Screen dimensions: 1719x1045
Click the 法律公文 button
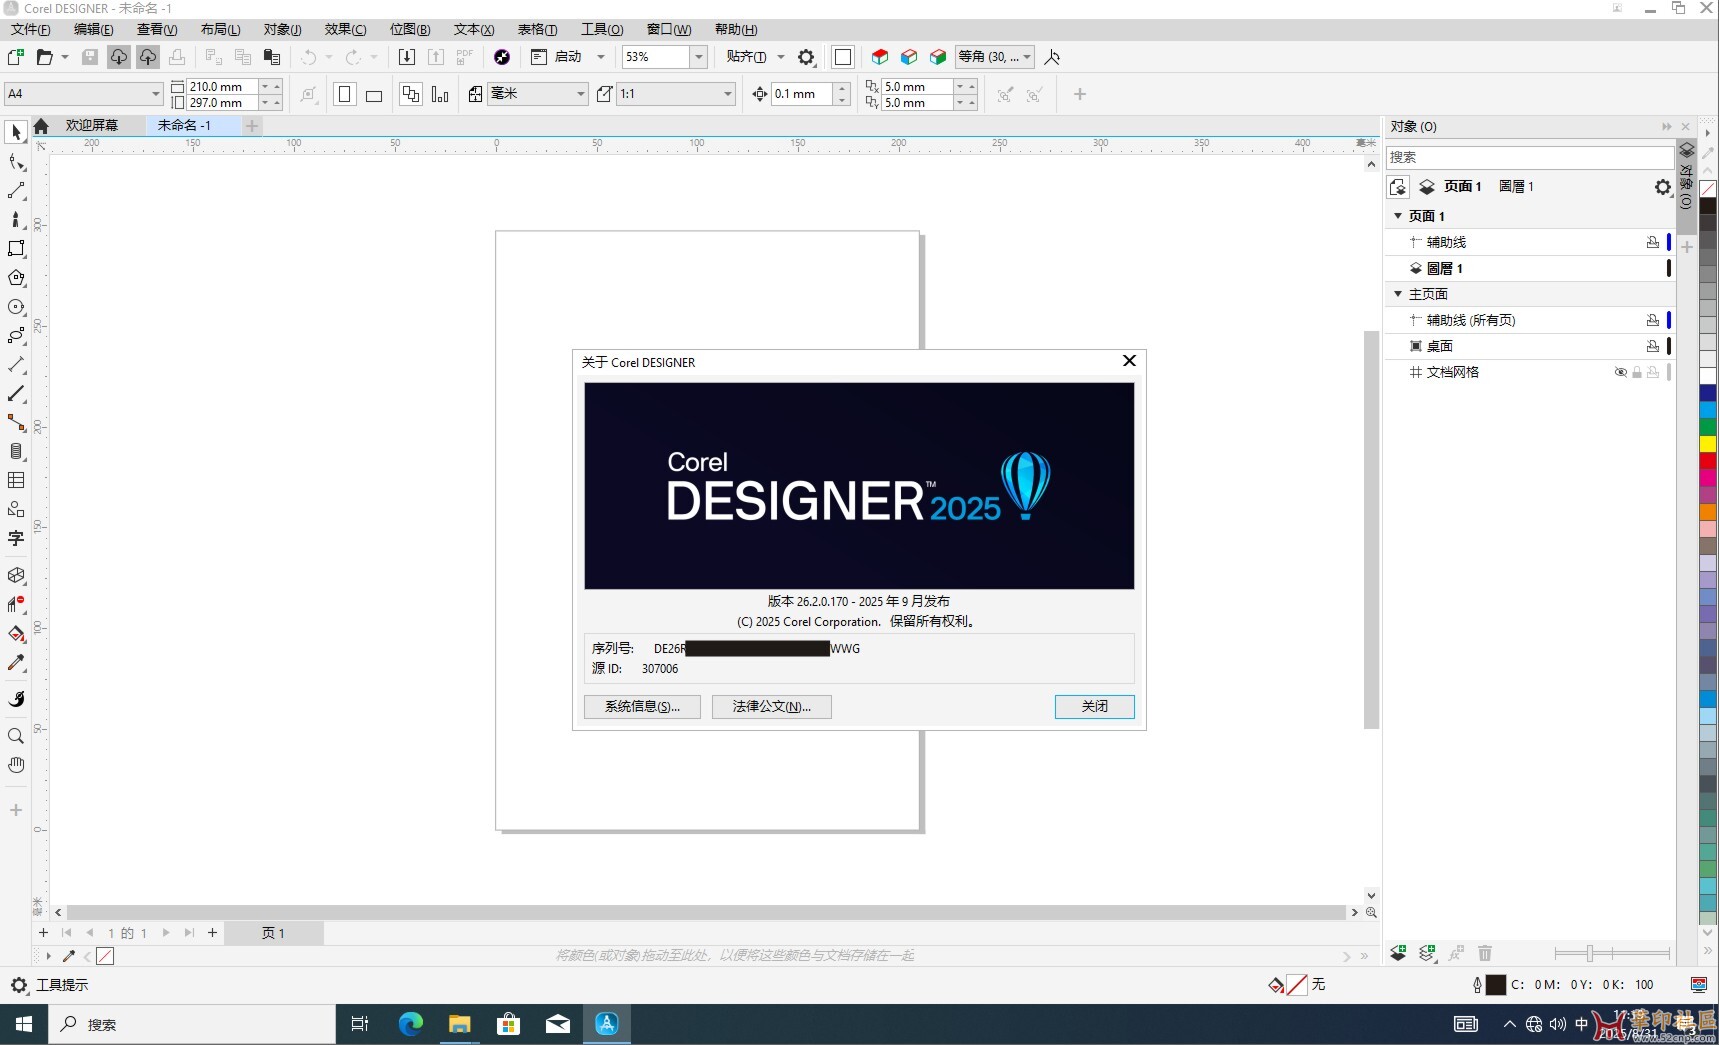(771, 707)
